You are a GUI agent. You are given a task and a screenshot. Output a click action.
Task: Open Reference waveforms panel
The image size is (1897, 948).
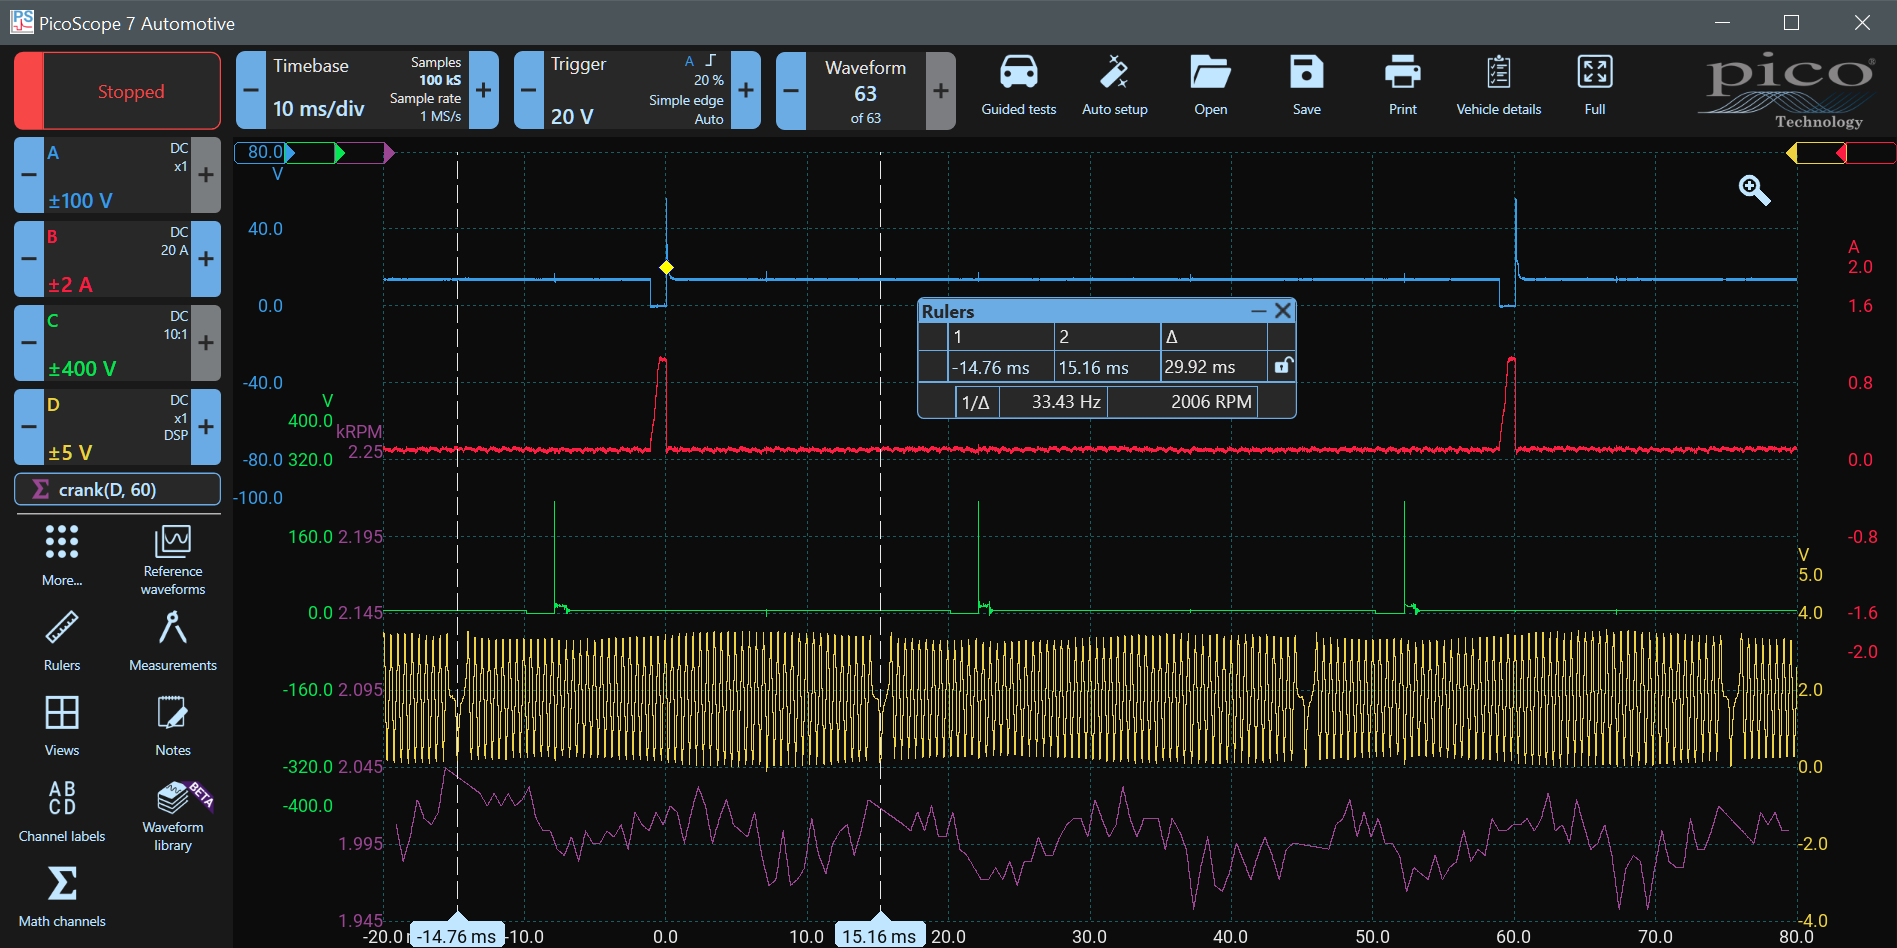(173, 560)
